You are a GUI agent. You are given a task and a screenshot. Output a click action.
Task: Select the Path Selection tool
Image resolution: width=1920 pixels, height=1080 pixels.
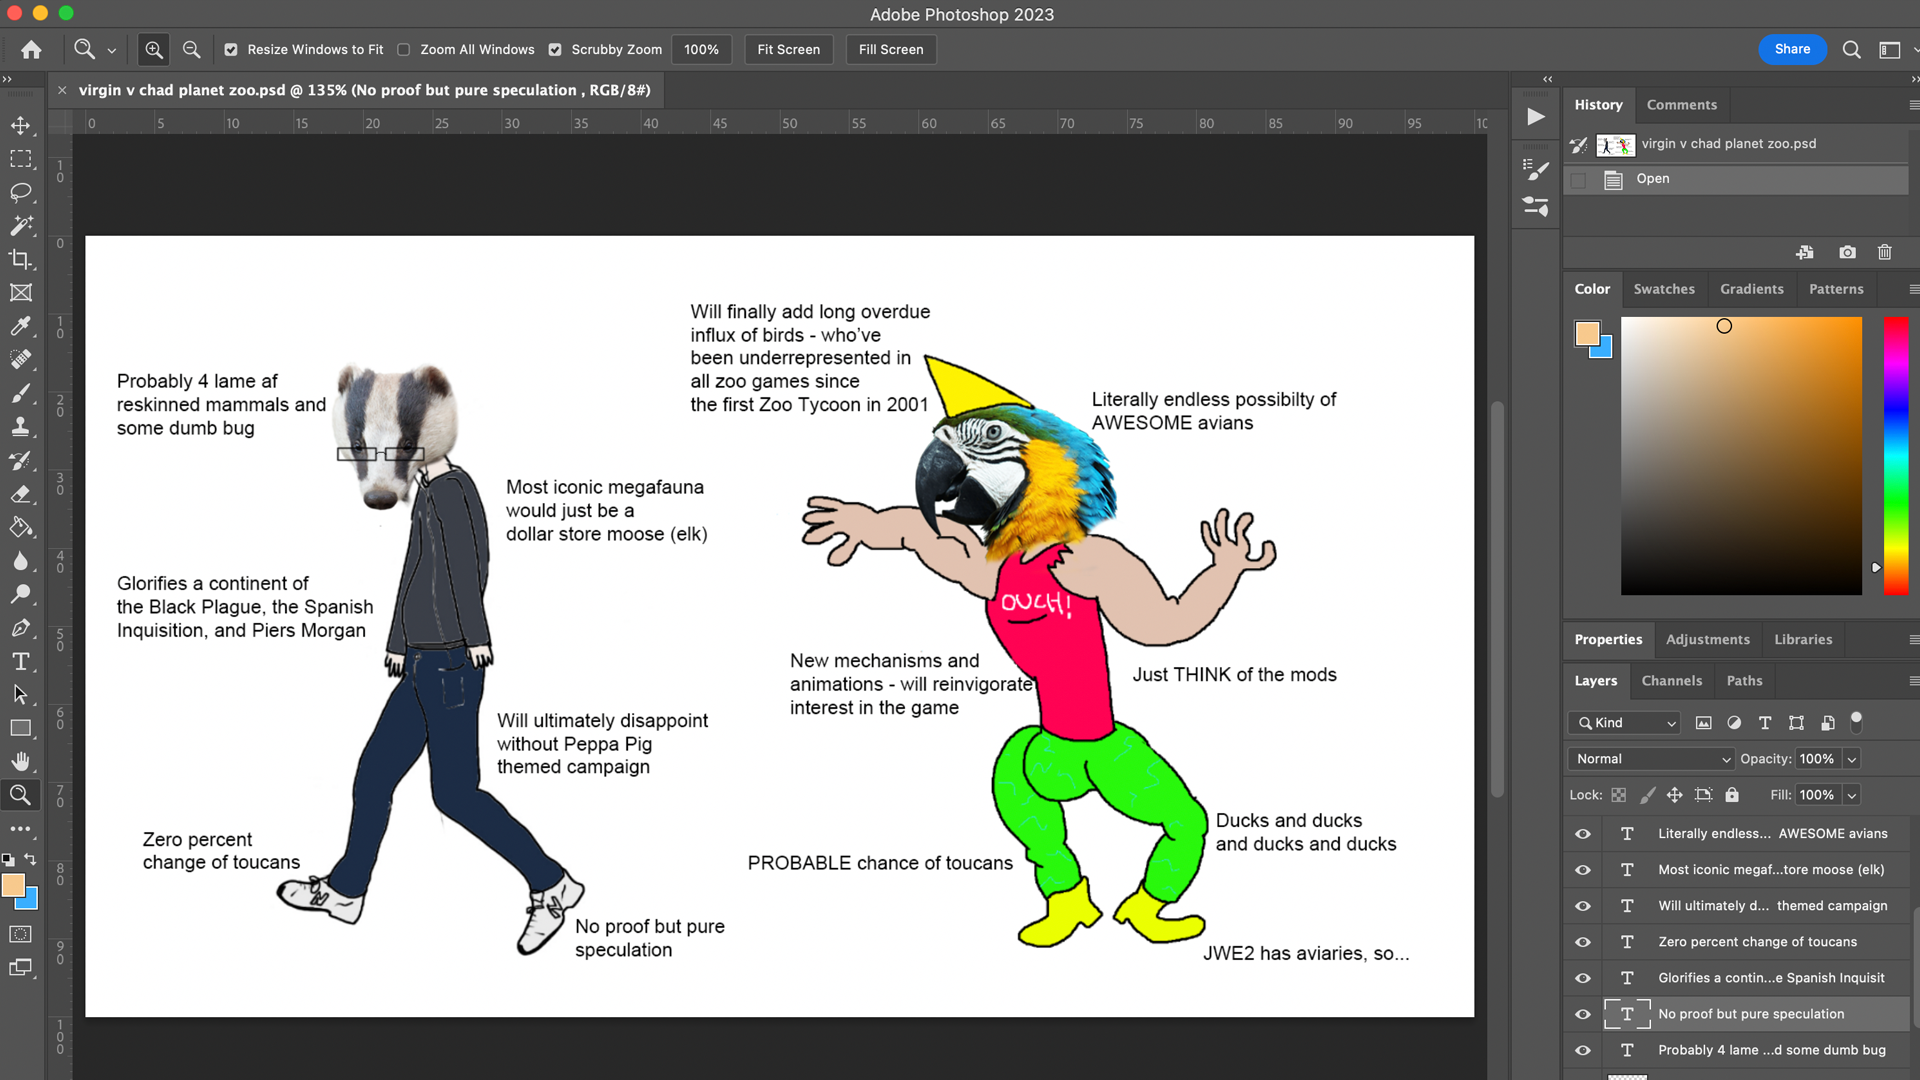click(20, 695)
